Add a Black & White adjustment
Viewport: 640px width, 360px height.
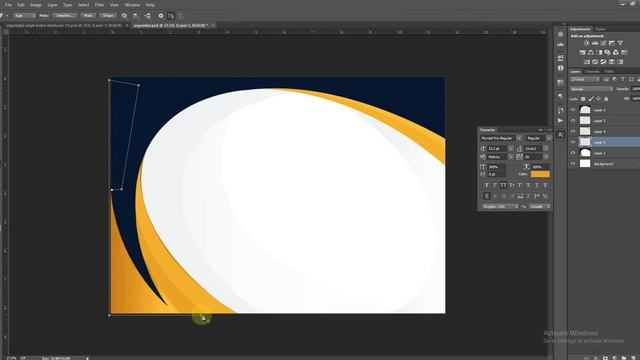click(x=599, y=52)
